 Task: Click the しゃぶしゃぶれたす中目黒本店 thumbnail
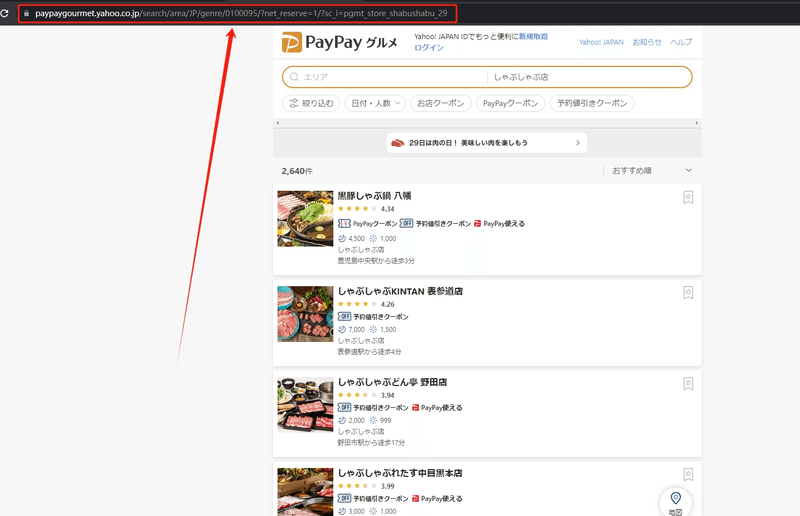pyautogui.click(x=305, y=492)
